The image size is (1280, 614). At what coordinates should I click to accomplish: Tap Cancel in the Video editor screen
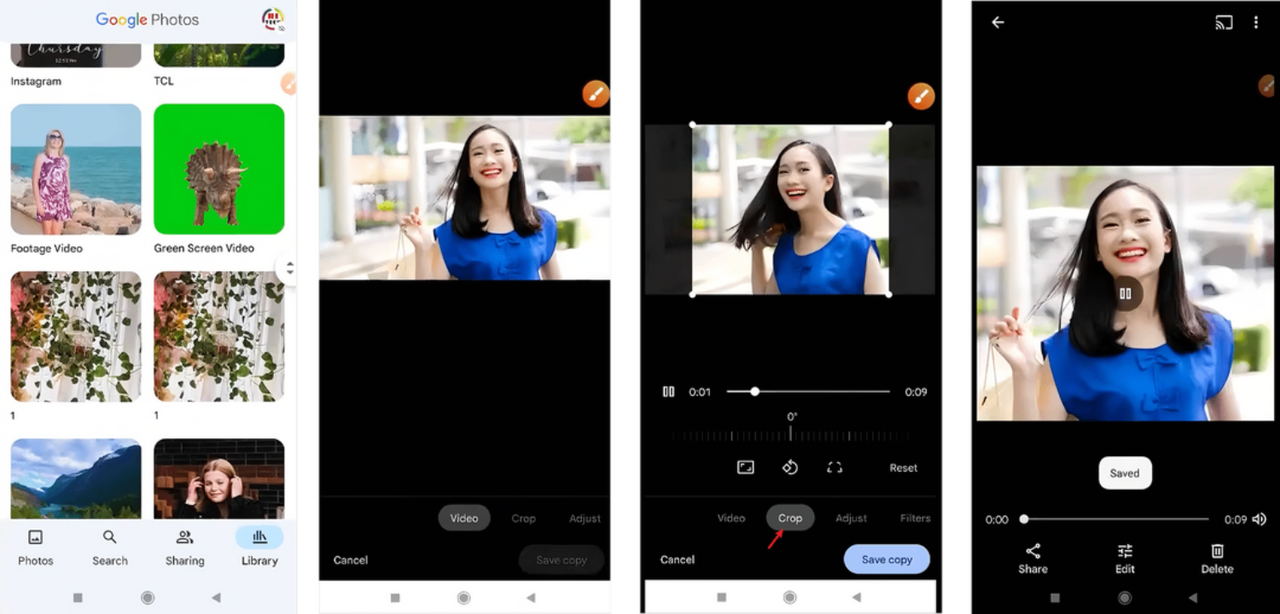pos(351,560)
